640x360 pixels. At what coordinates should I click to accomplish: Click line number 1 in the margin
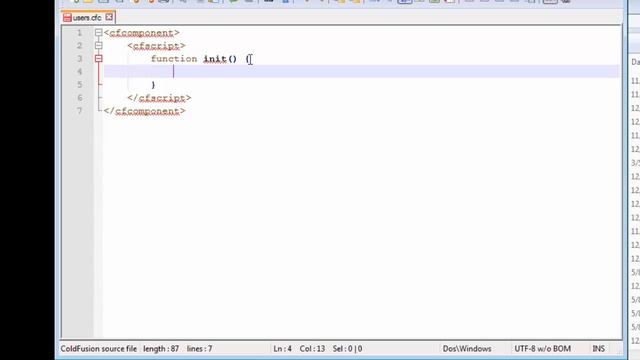pyautogui.click(x=80, y=33)
